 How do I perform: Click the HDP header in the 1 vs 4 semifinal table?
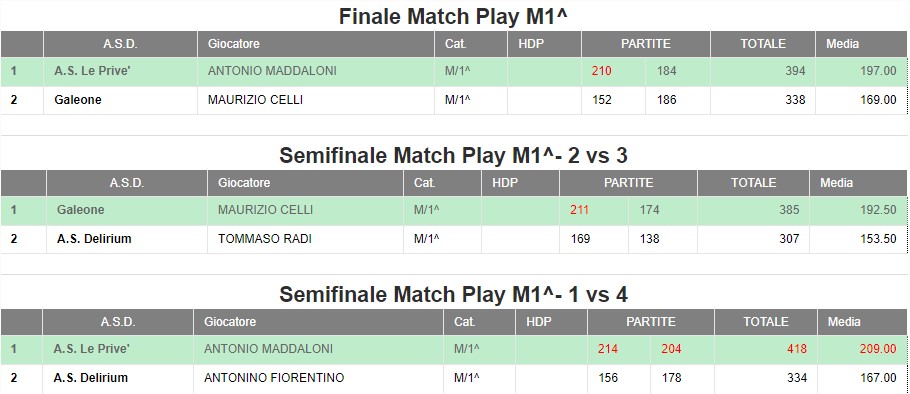click(539, 321)
